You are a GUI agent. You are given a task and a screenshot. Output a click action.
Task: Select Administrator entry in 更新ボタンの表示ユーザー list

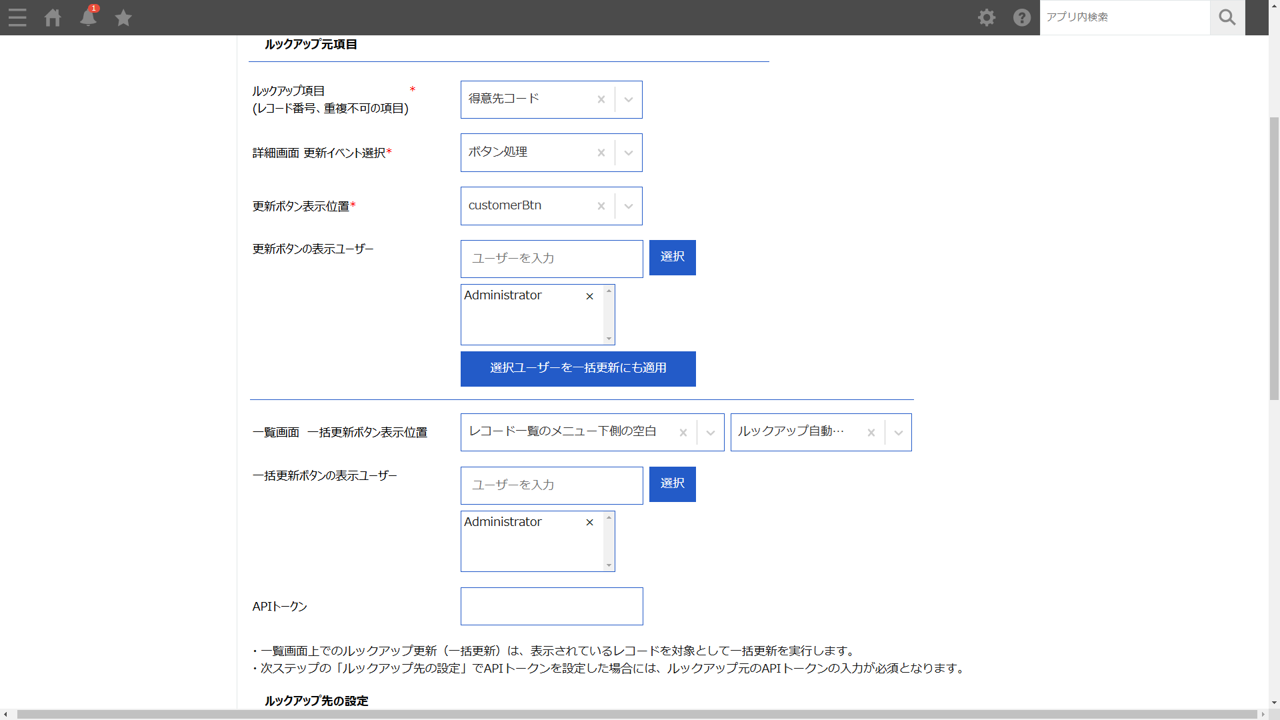[503, 295]
